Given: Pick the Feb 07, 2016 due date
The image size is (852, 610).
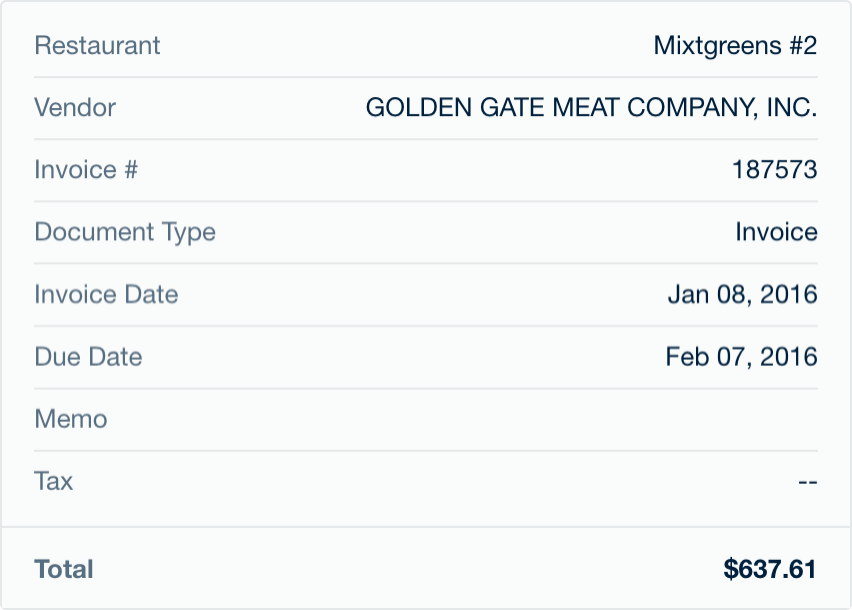Looking at the screenshot, I should tap(741, 357).
